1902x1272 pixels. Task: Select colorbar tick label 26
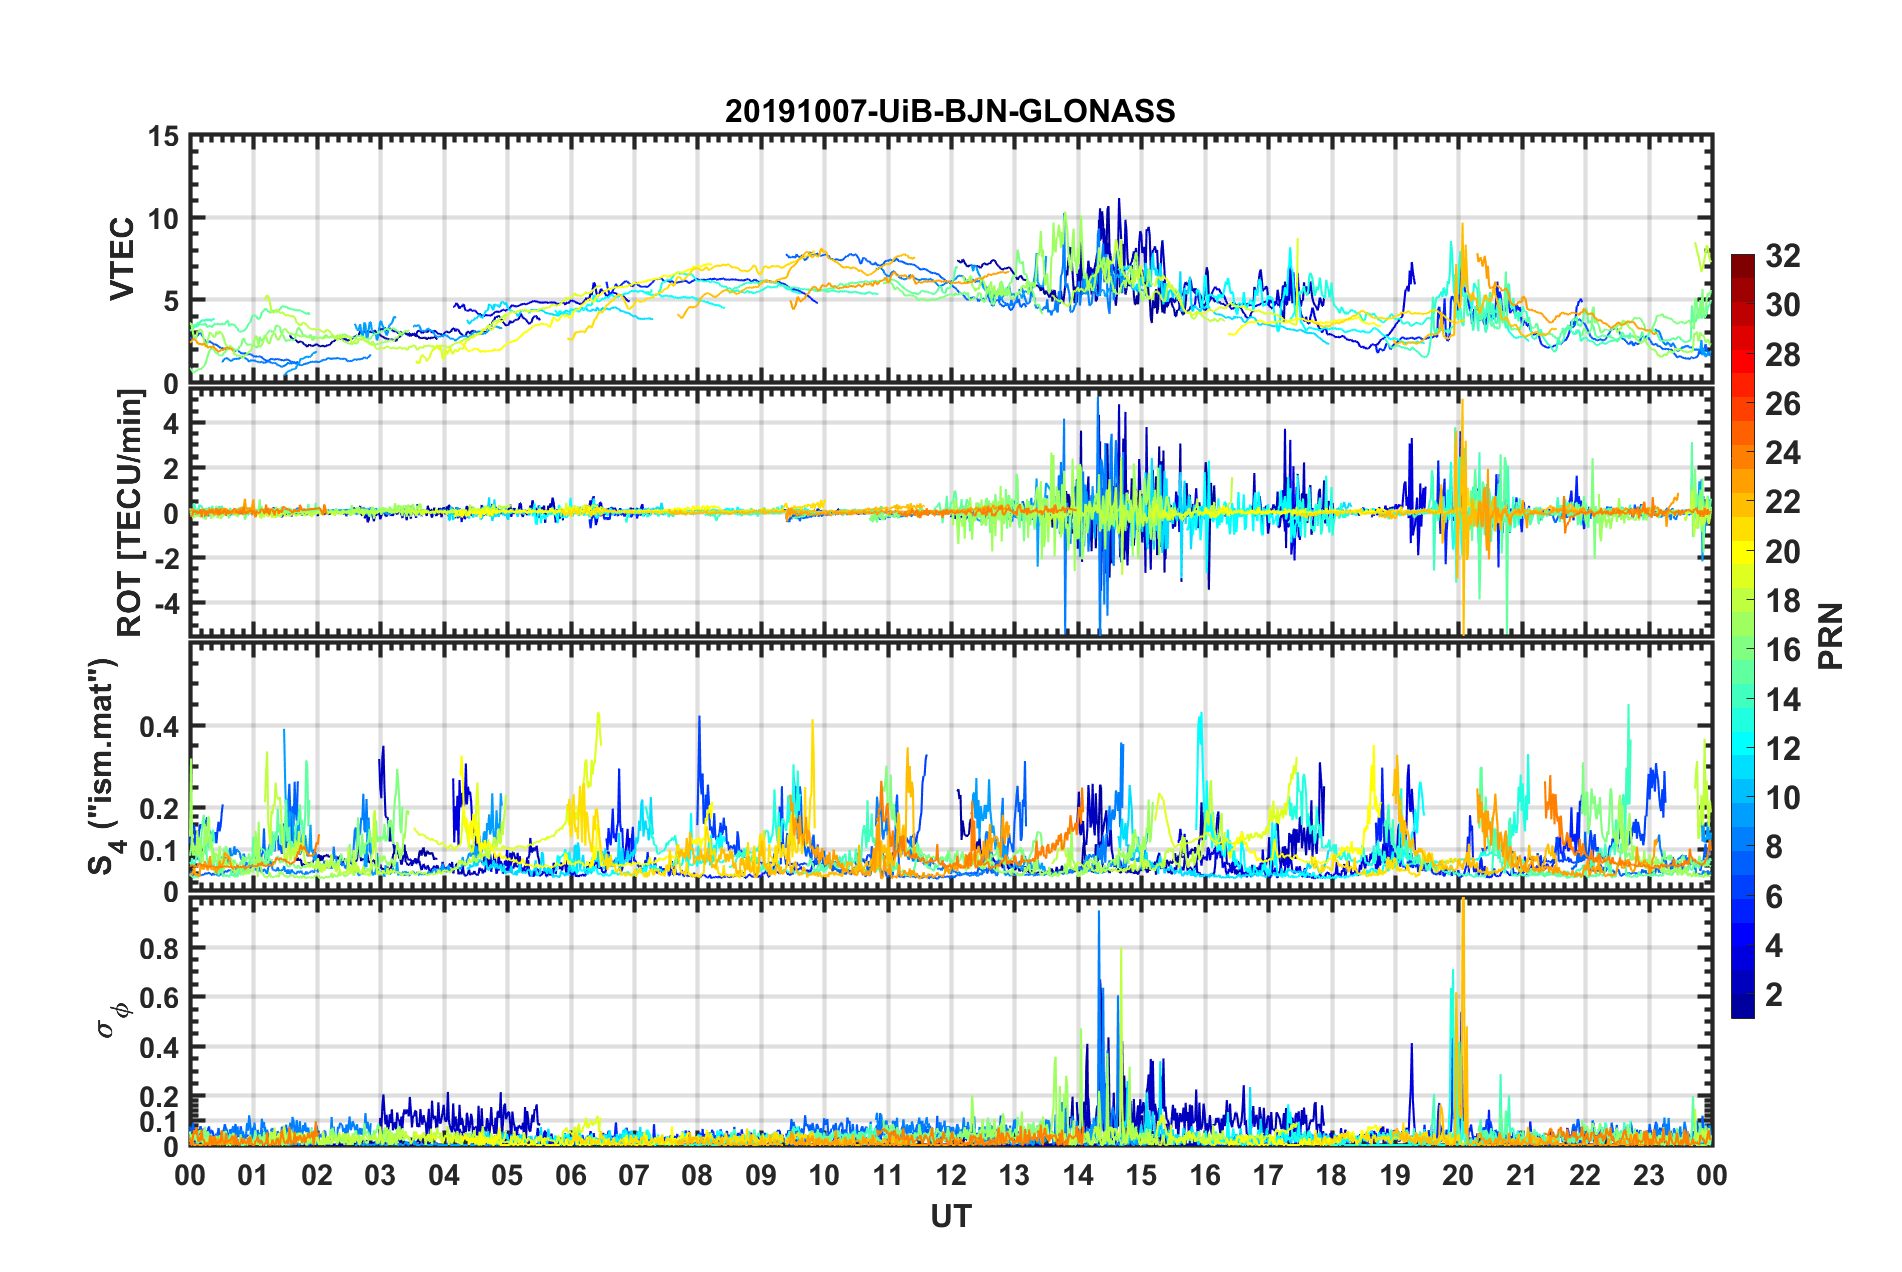tap(1782, 404)
